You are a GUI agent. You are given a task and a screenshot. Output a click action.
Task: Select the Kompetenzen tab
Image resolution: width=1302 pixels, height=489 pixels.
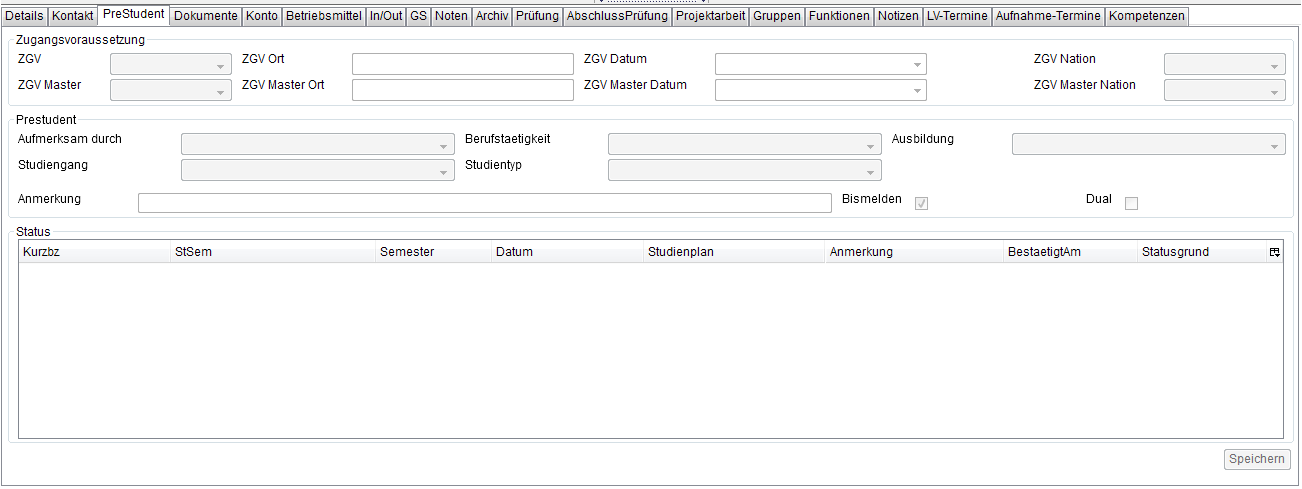[1147, 16]
